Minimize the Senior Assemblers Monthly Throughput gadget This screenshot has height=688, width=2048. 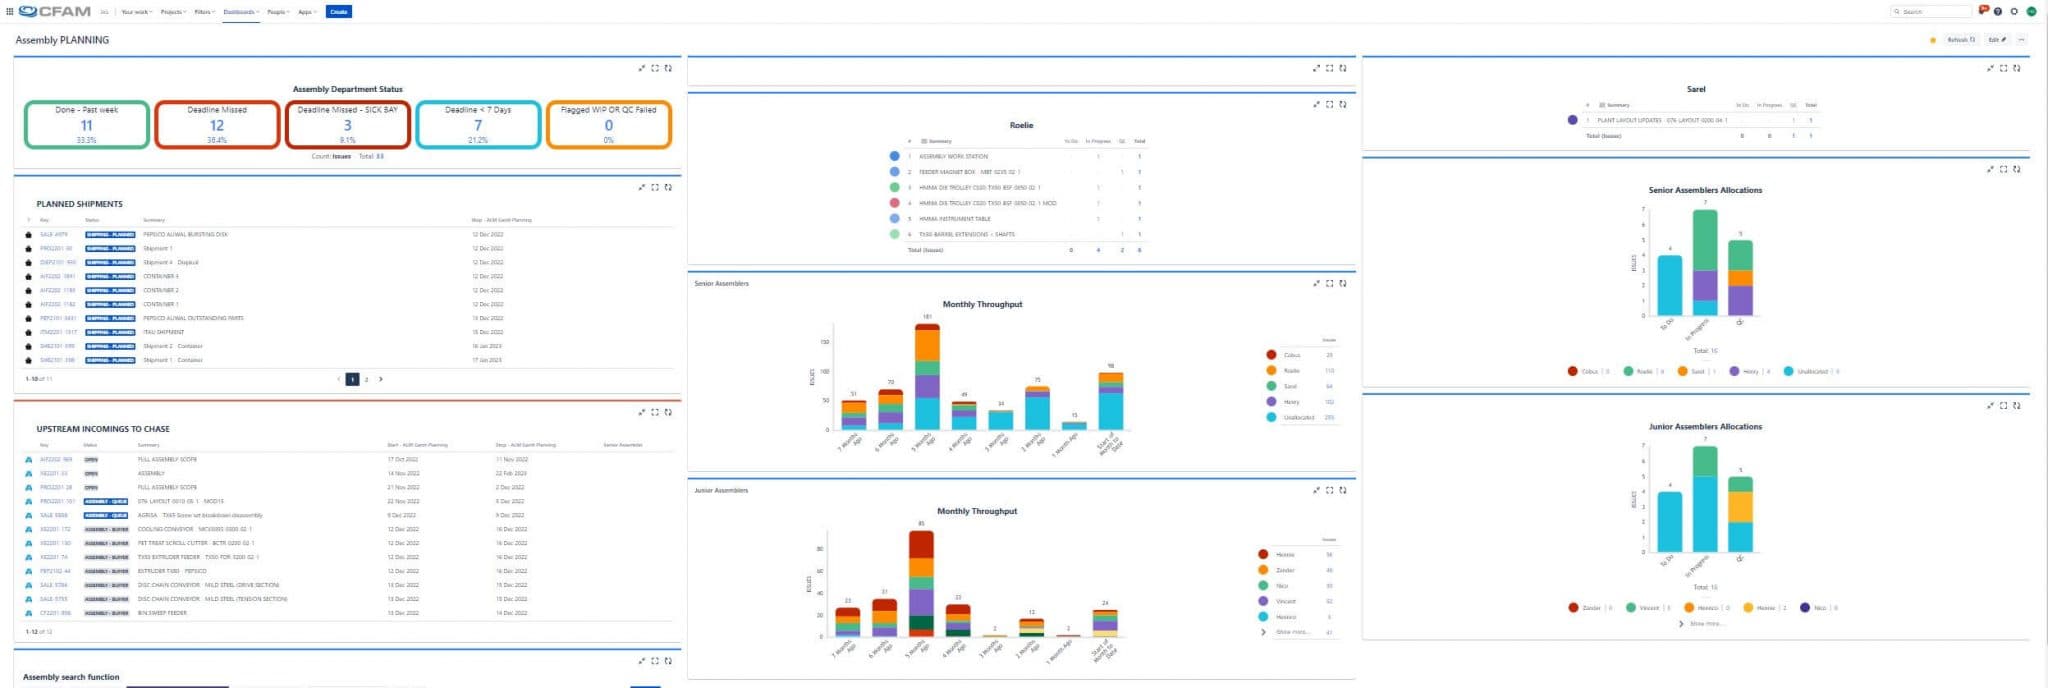point(1316,283)
